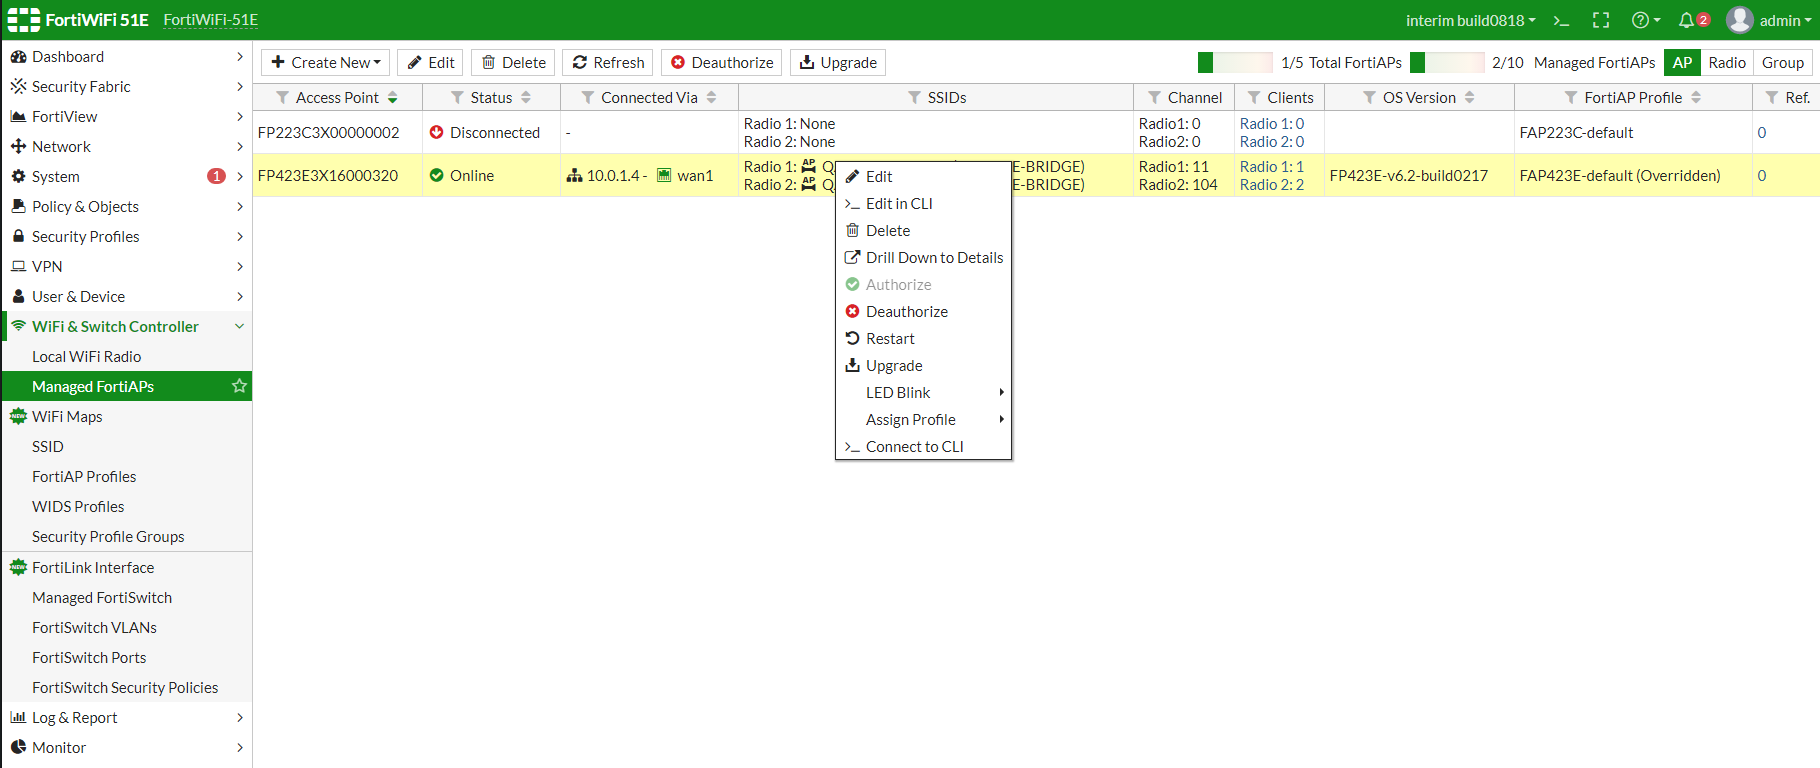Image resolution: width=1820 pixels, height=768 pixels.
Task: Toggle fullscreen mode icon in header
Action: click(x=1601, y=20)
